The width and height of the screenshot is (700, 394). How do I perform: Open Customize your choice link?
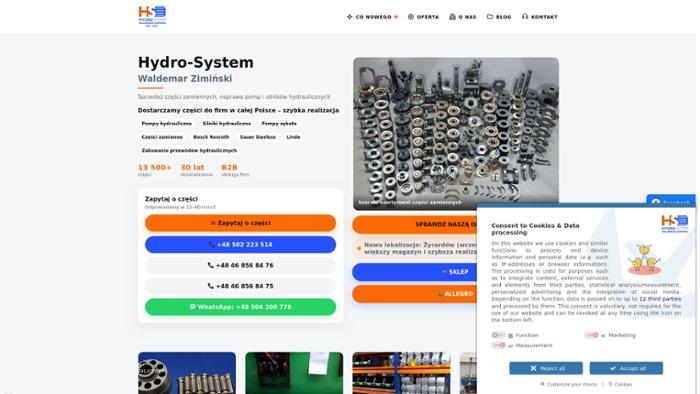[x=568, y=384]
